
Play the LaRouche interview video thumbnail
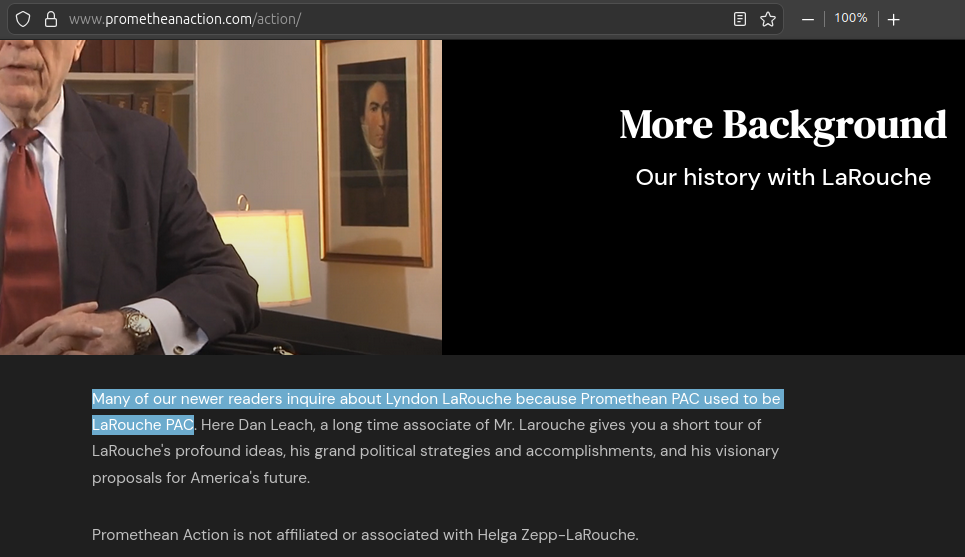click(221, 197)
